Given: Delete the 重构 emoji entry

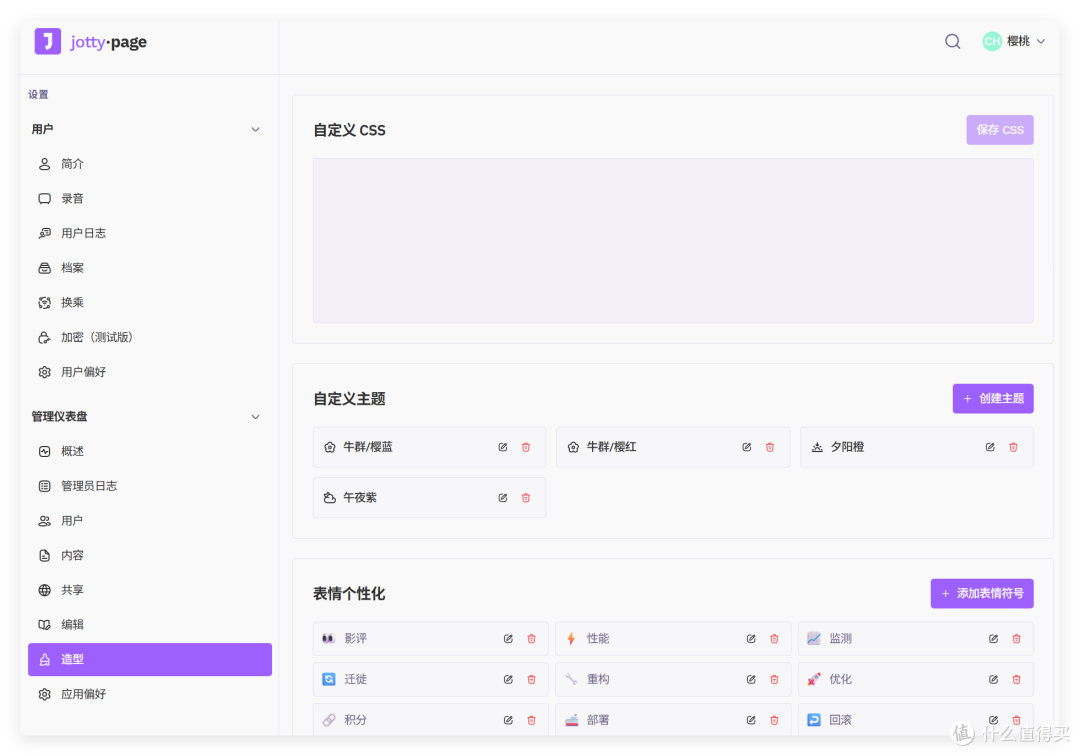Looking at the screenshot, I should pyautogui.click(x=774, y=680).
